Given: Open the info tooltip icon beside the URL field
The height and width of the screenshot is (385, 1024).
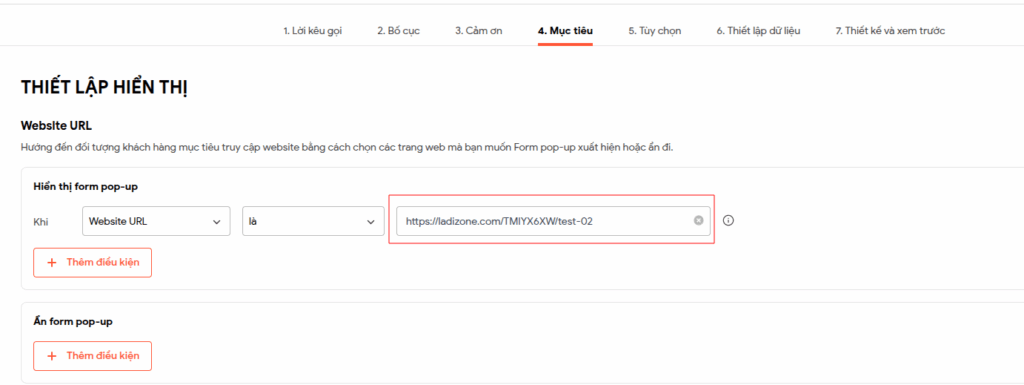Looking at the screenshot, I should 729,221.
